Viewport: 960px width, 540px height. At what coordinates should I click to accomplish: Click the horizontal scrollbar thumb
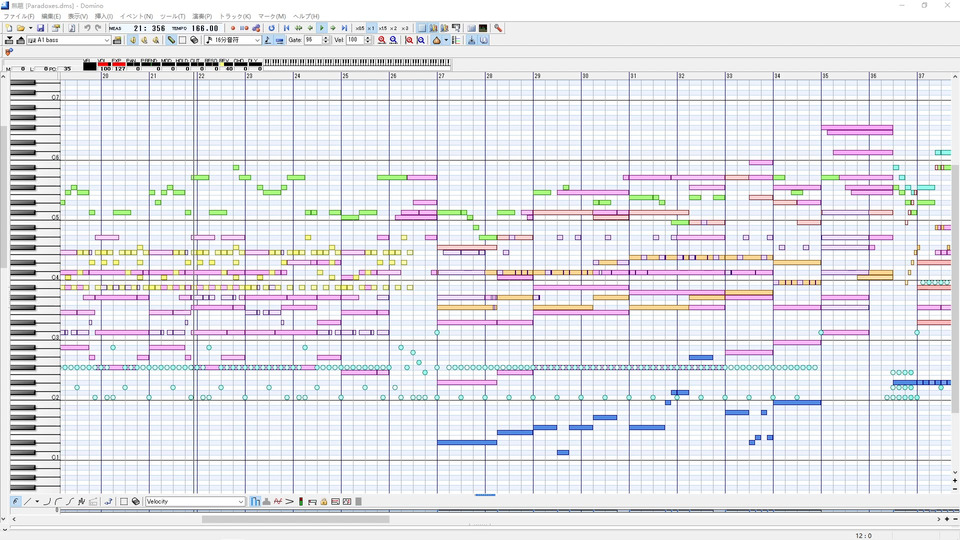pos(296,519)
